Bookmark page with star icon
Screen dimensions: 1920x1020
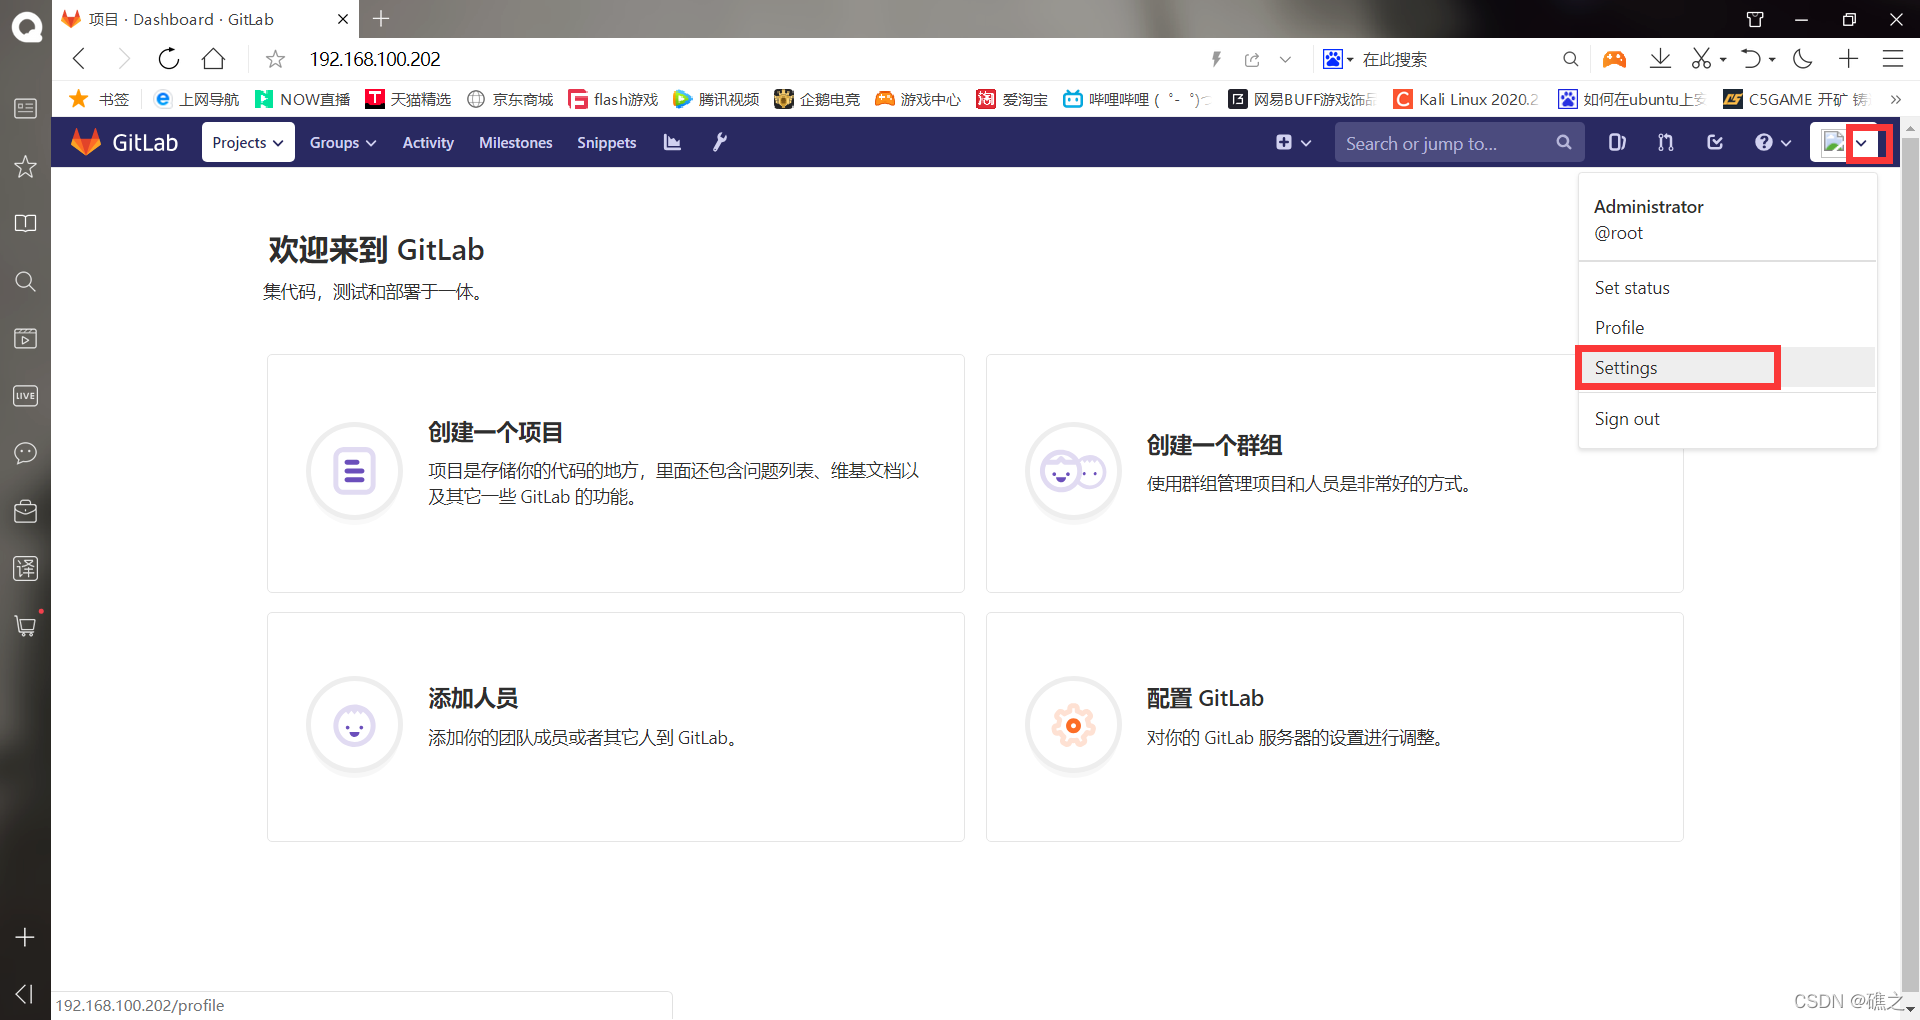[x=275, y=59]
